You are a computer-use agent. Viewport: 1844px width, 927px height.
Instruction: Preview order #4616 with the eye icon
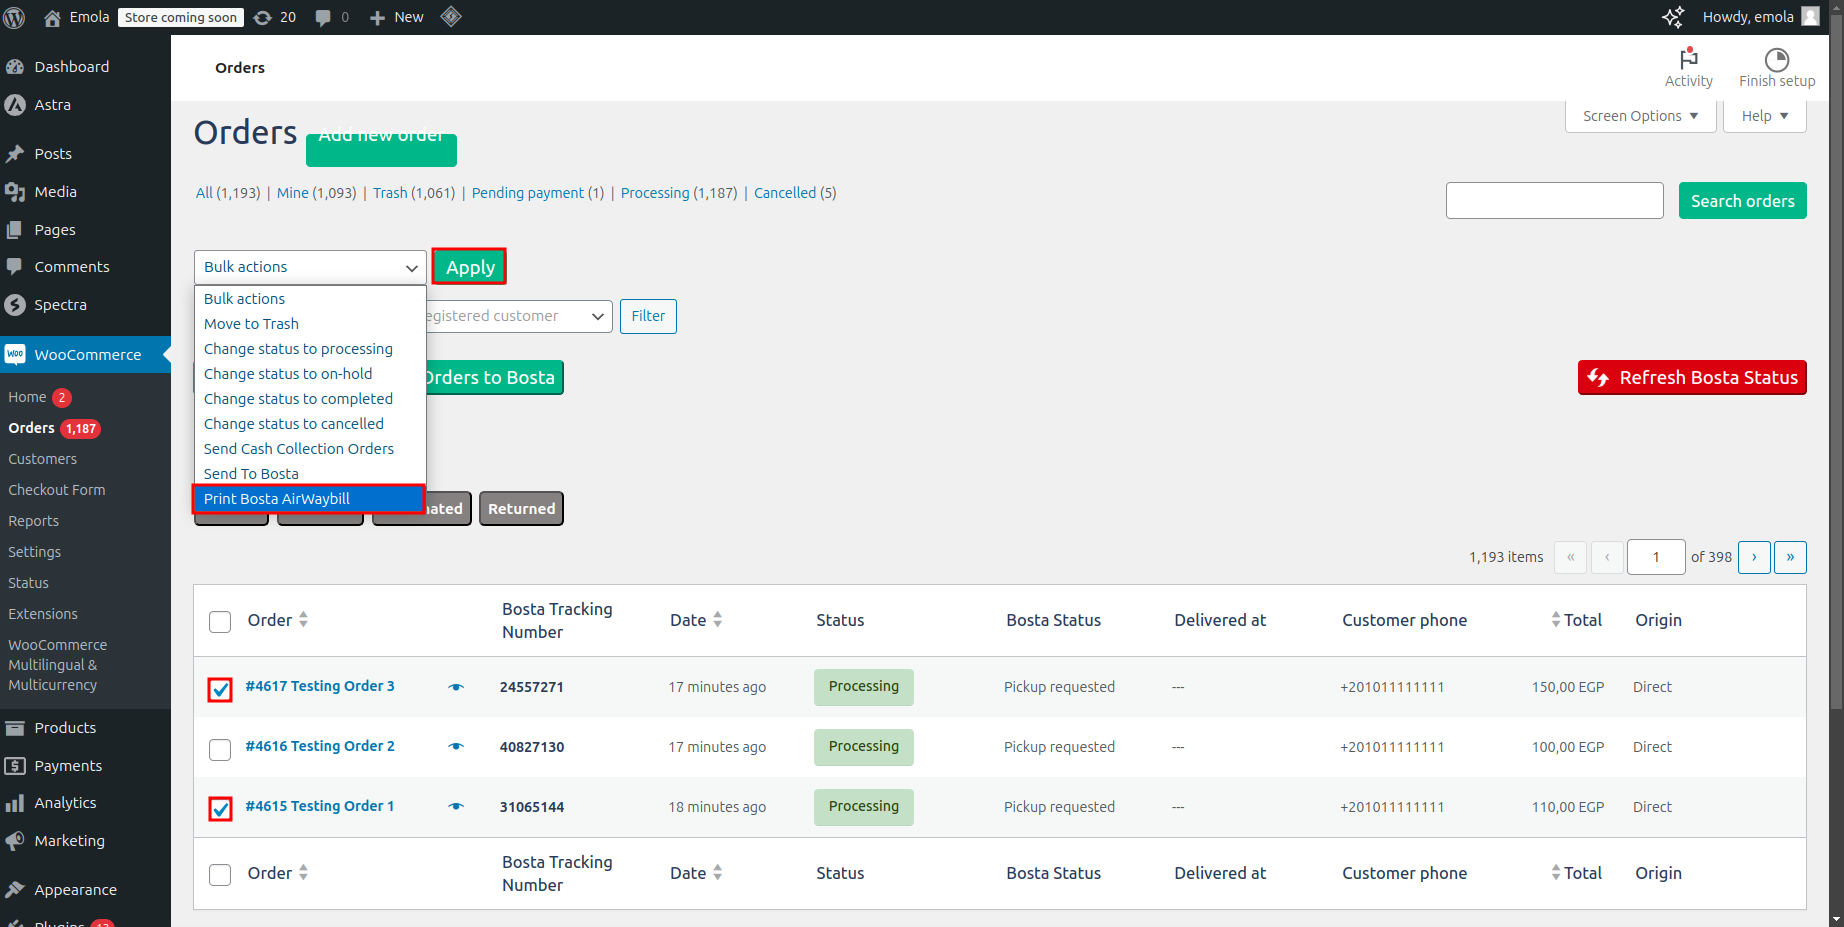coord(456,747)
